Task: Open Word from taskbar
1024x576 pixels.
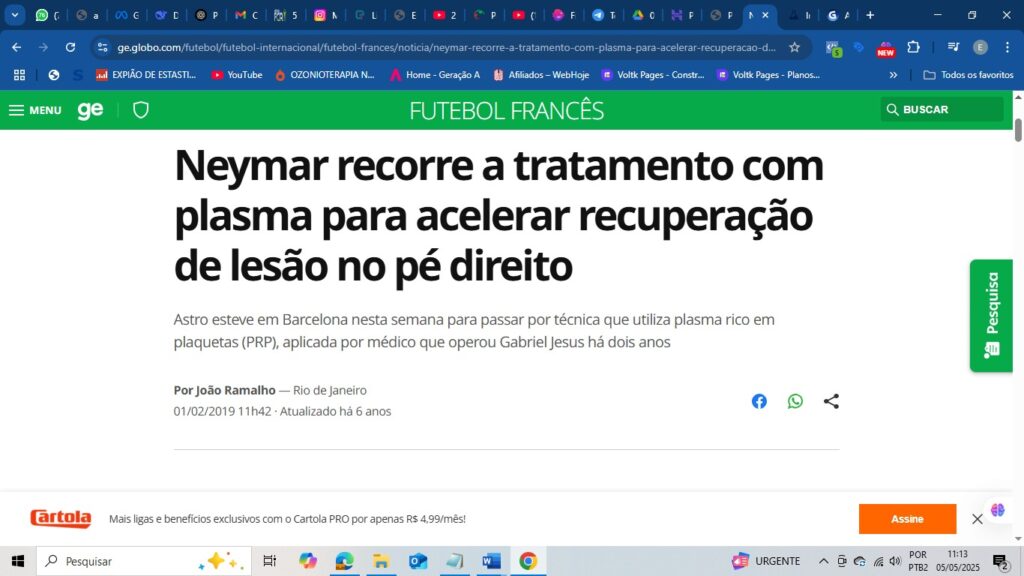Action: [x=491, y=561]
